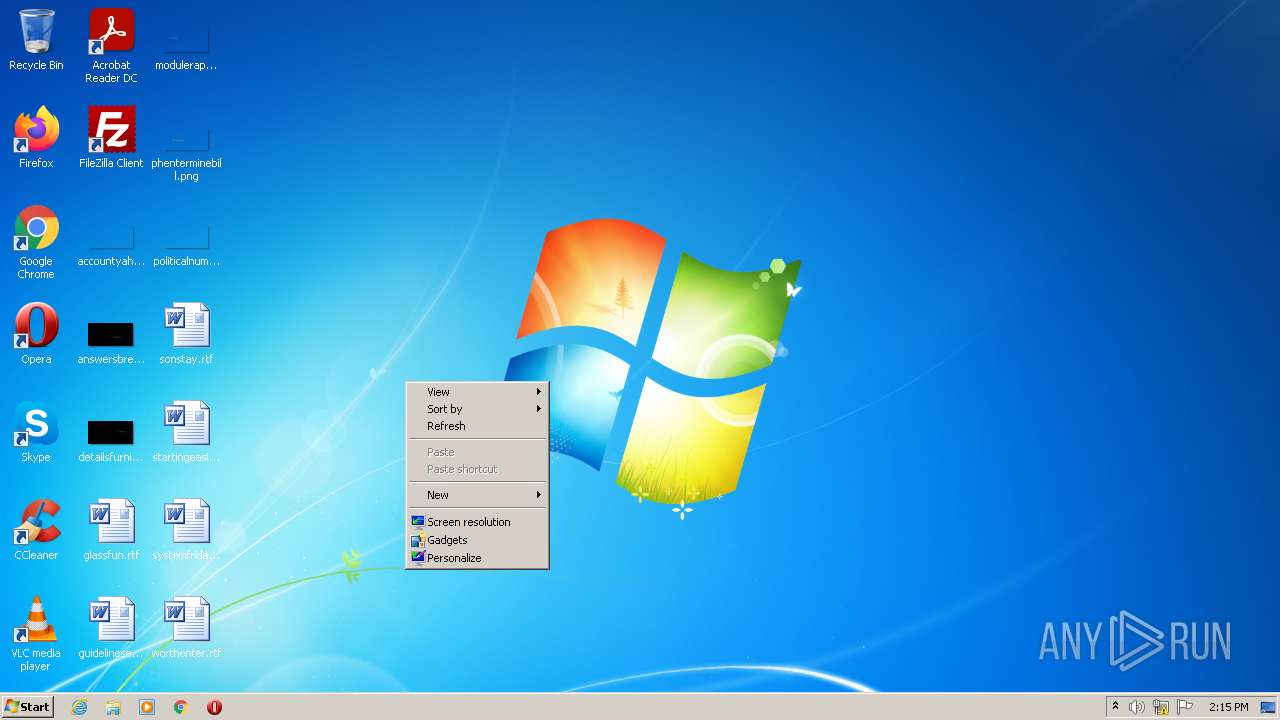The width and height of the screenshot is (1280, 720).
Task: Select the Firefox desktop shortcut
Action: [36, 138]
